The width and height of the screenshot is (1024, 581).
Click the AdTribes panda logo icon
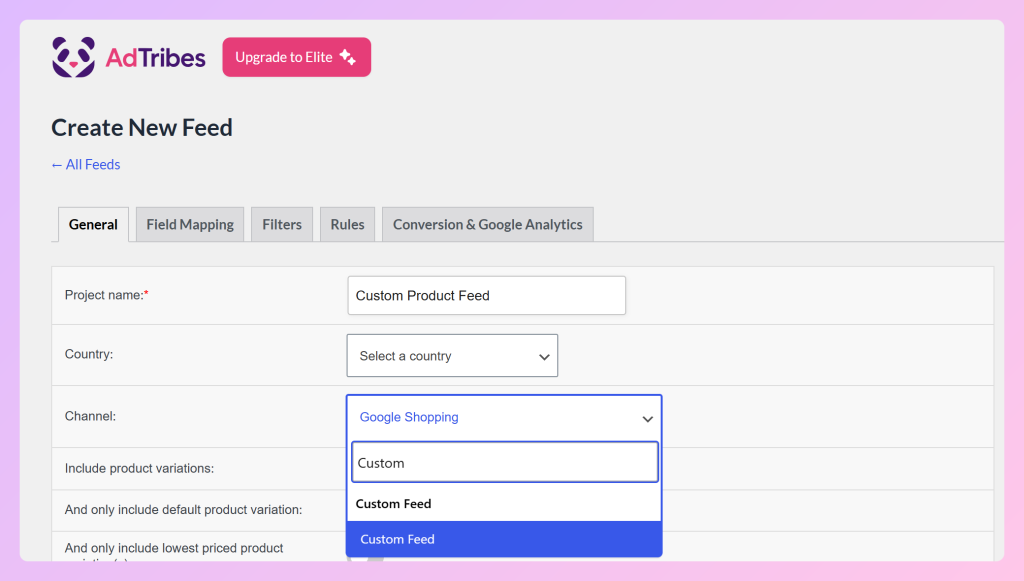point(73,57)
